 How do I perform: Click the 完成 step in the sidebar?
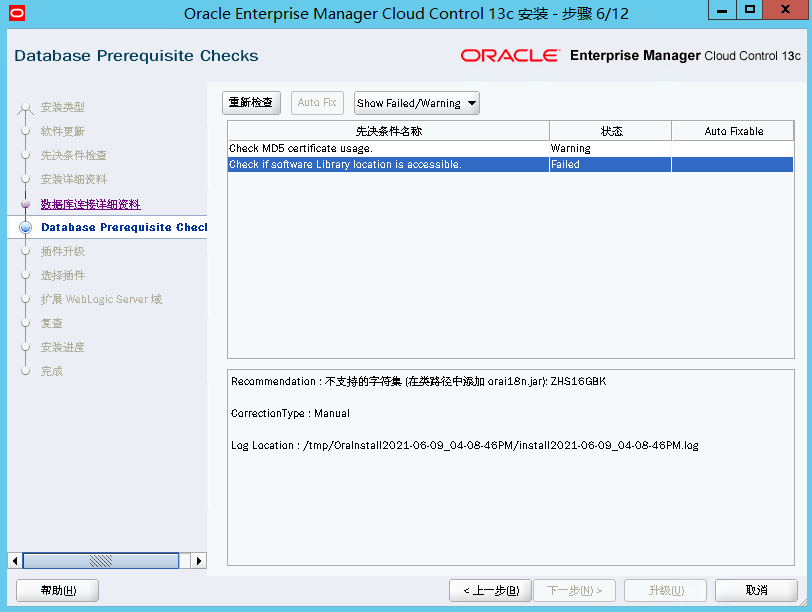(x=51, y=371)
